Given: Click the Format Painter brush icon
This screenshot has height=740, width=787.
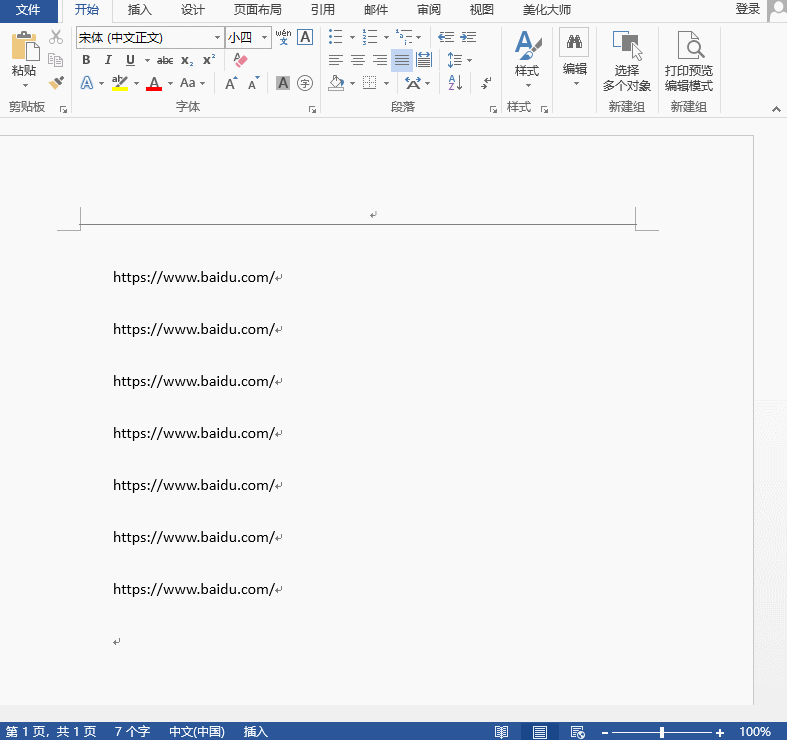Looking at the screenshot, I should coord(56,83).
